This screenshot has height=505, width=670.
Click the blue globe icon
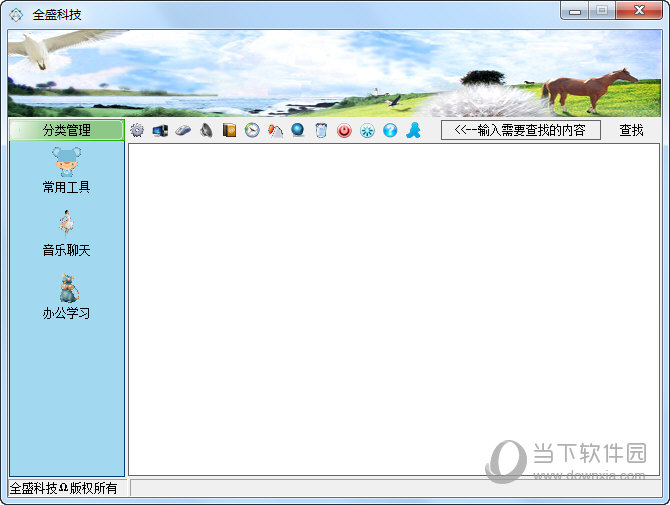(x=298, y=130)
